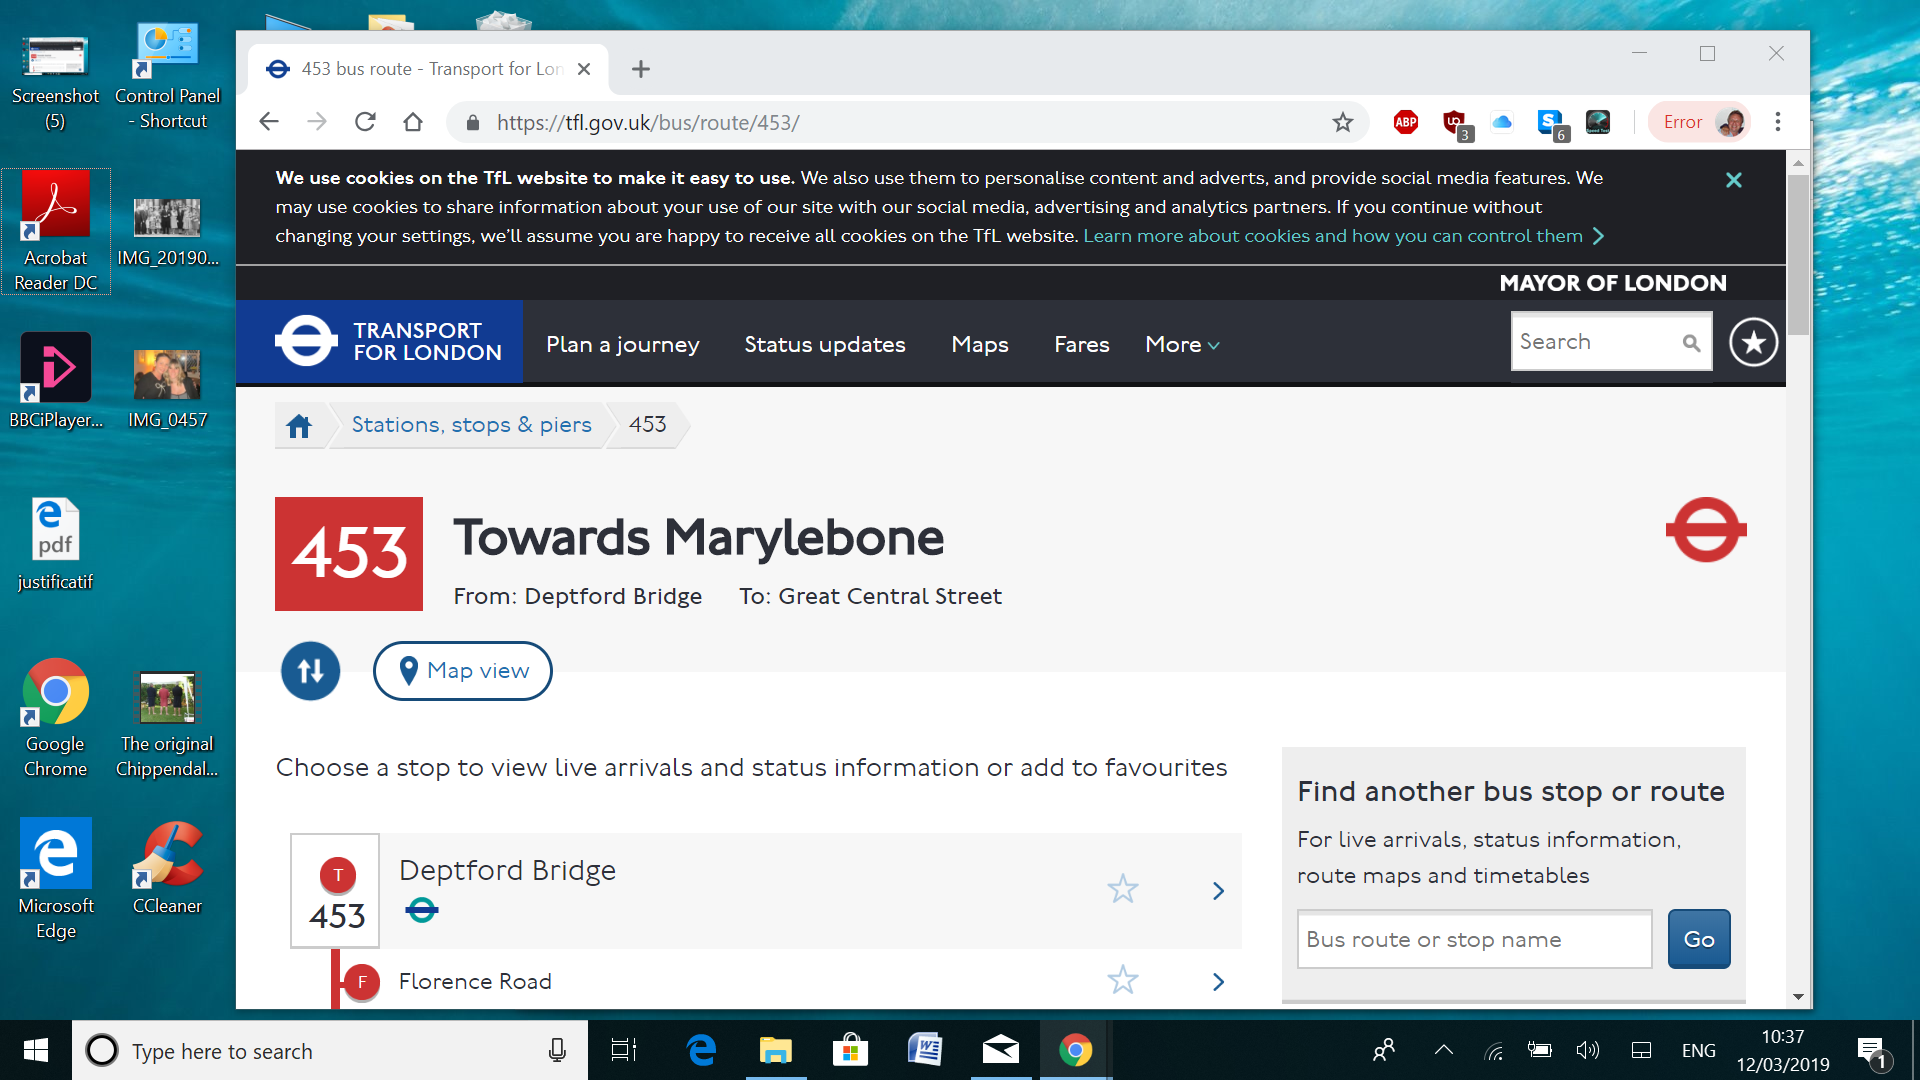This screenshot has height=1080, width=1920.
Task: Click the Skype extension icon
Action: 1552,124
